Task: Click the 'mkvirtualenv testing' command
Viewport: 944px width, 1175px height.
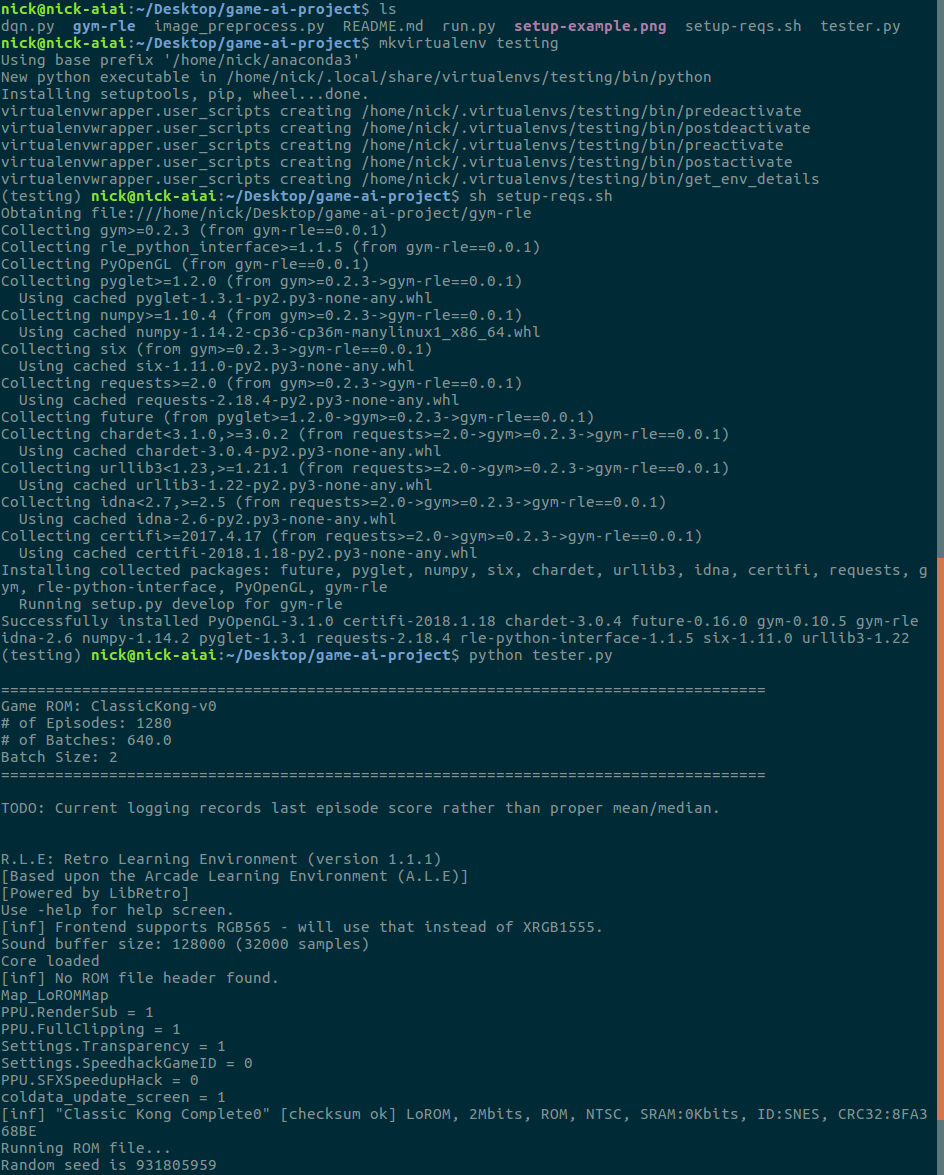Action: click(x=468, y=43)
